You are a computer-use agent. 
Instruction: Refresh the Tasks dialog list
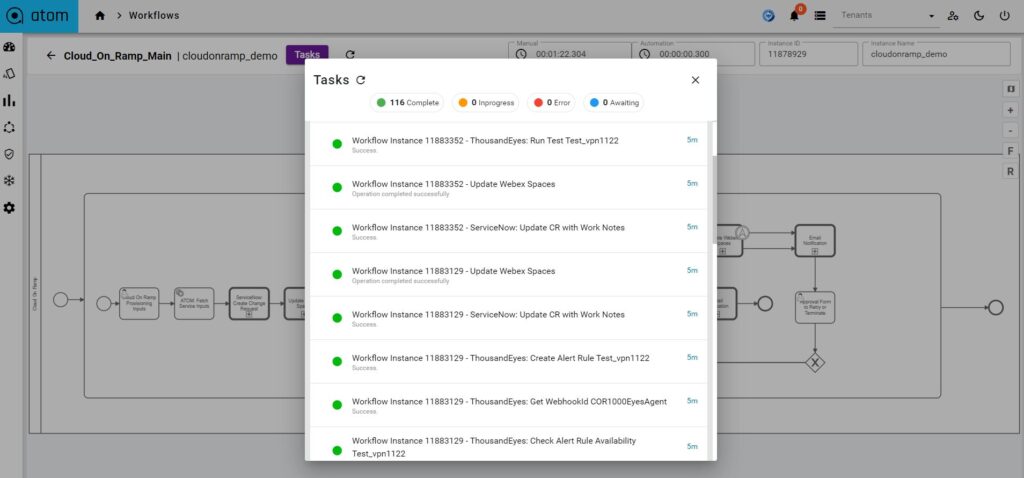point(360,80)
